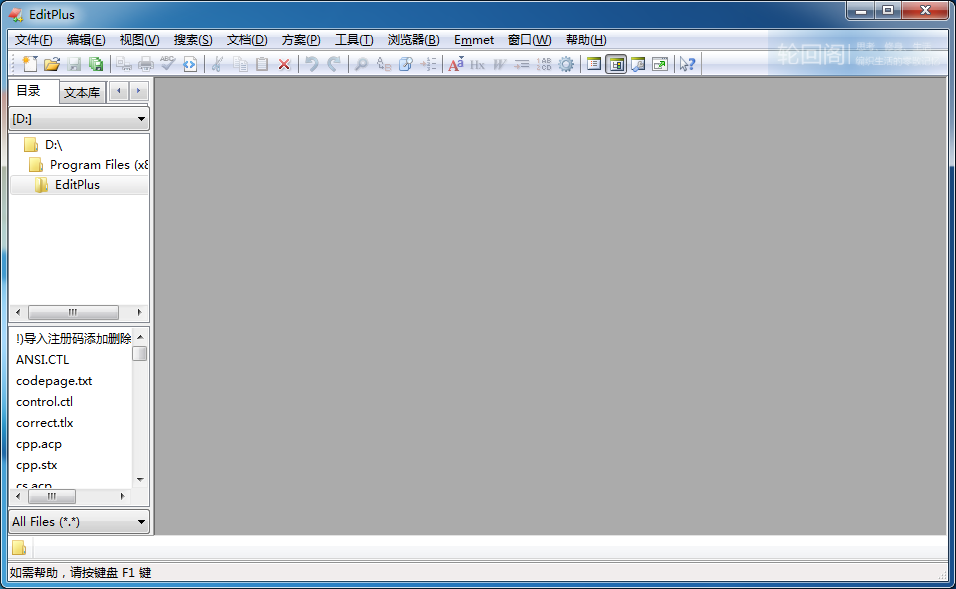Click the Find magnifier icon
The image size is (956, 589).
361,64
